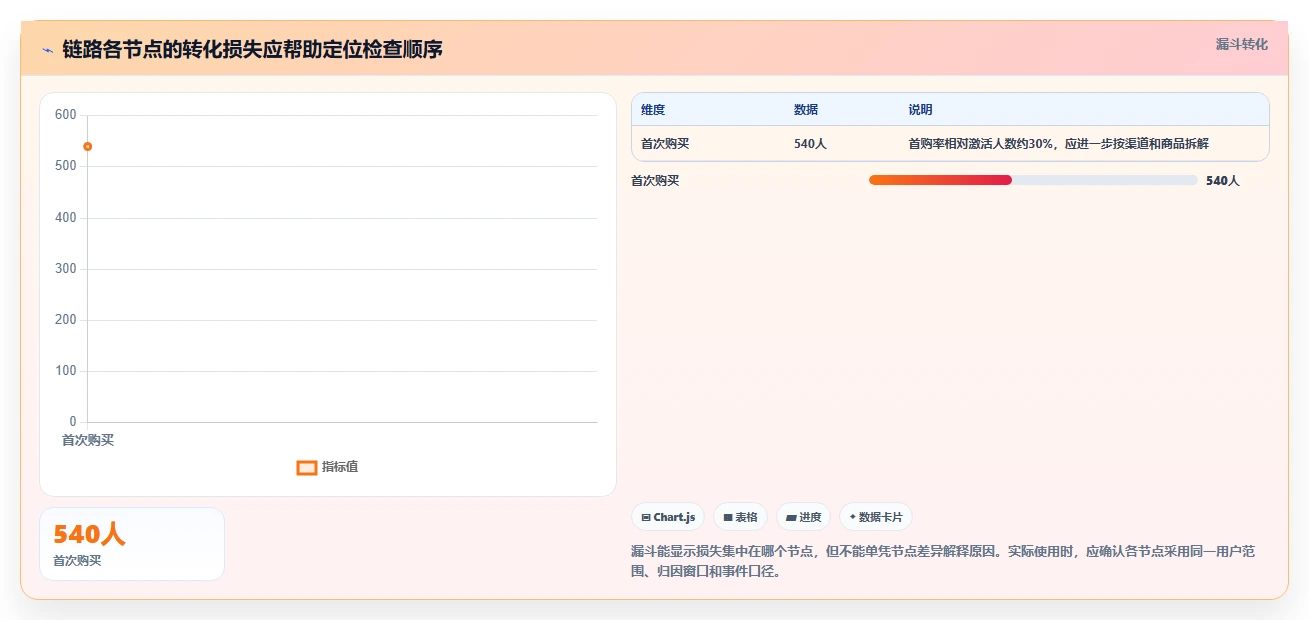Click the icon inside Chart.js tag
Image resolution: width=1309 pixels, height=620 pixels.
646,518
